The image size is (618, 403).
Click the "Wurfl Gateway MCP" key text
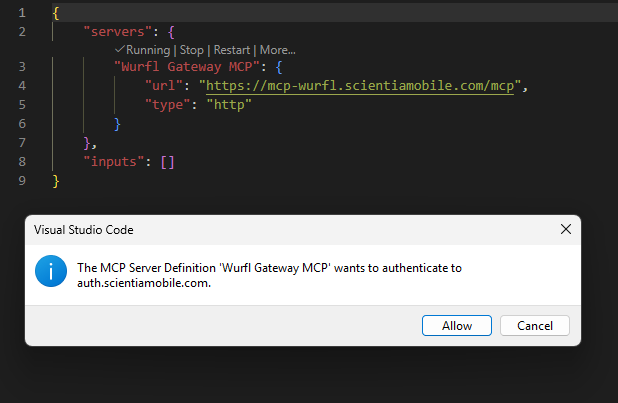coord(187,67)
